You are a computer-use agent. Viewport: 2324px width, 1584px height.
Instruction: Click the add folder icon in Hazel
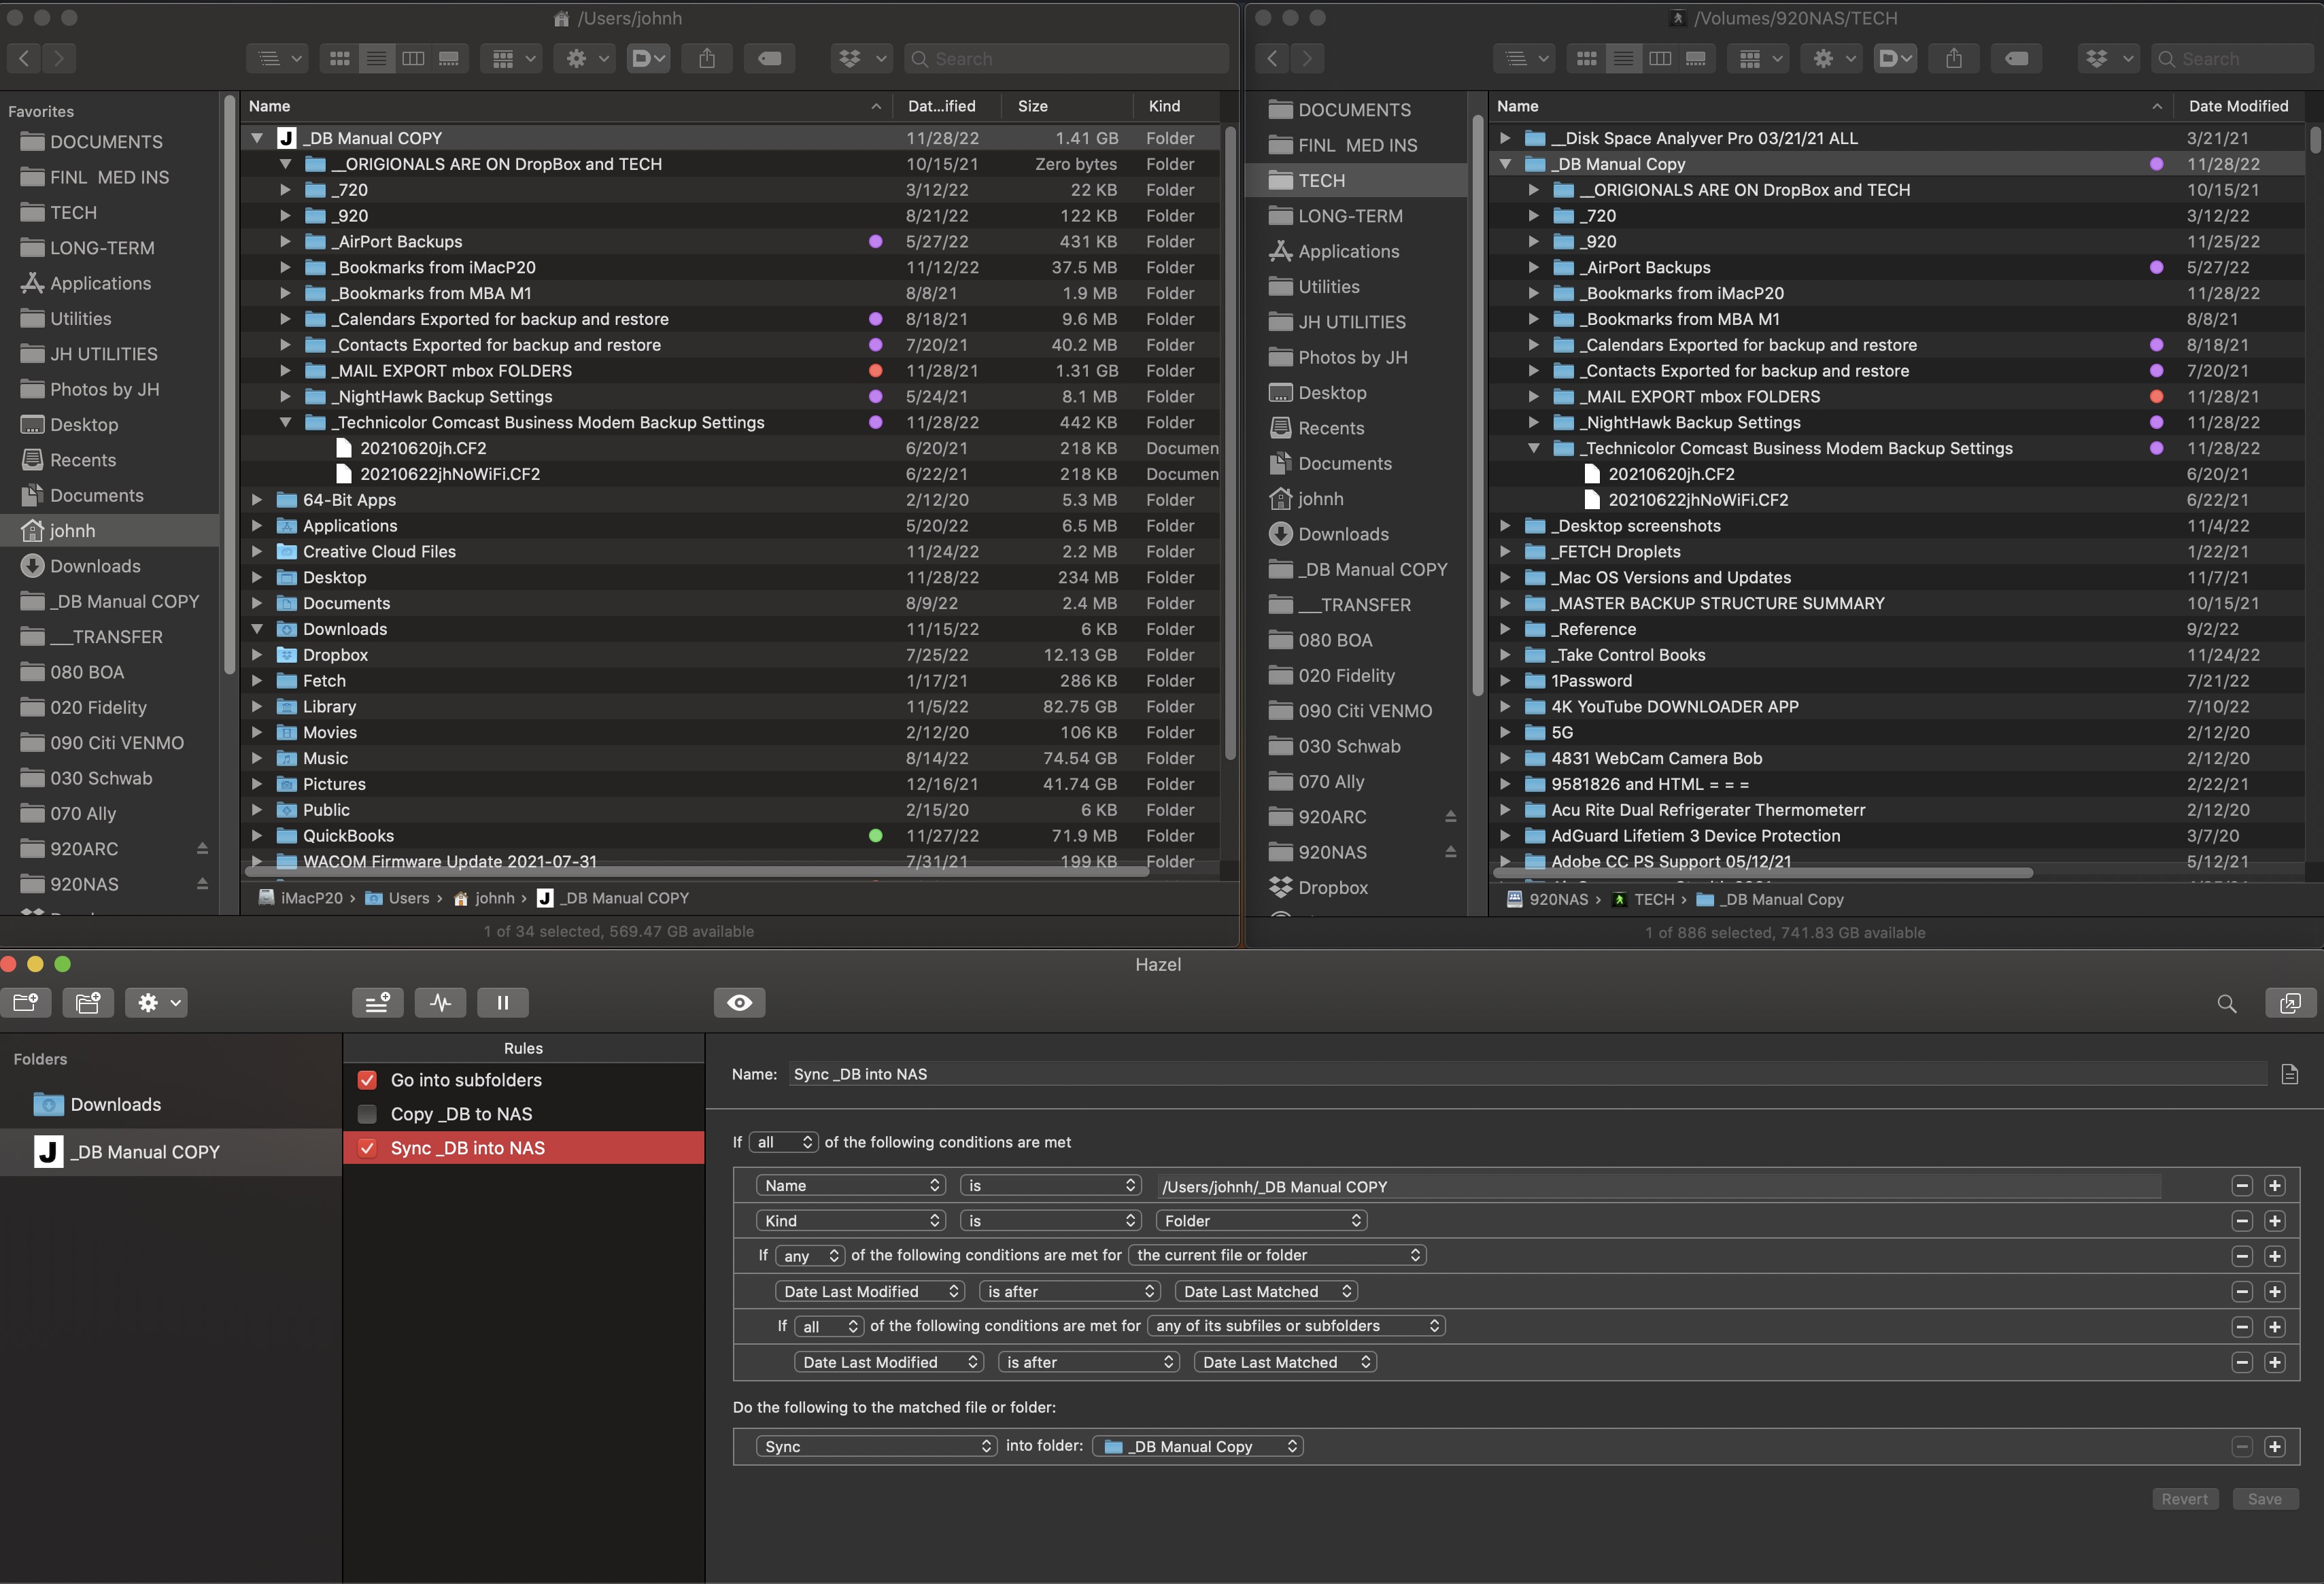pos(26,1002)
